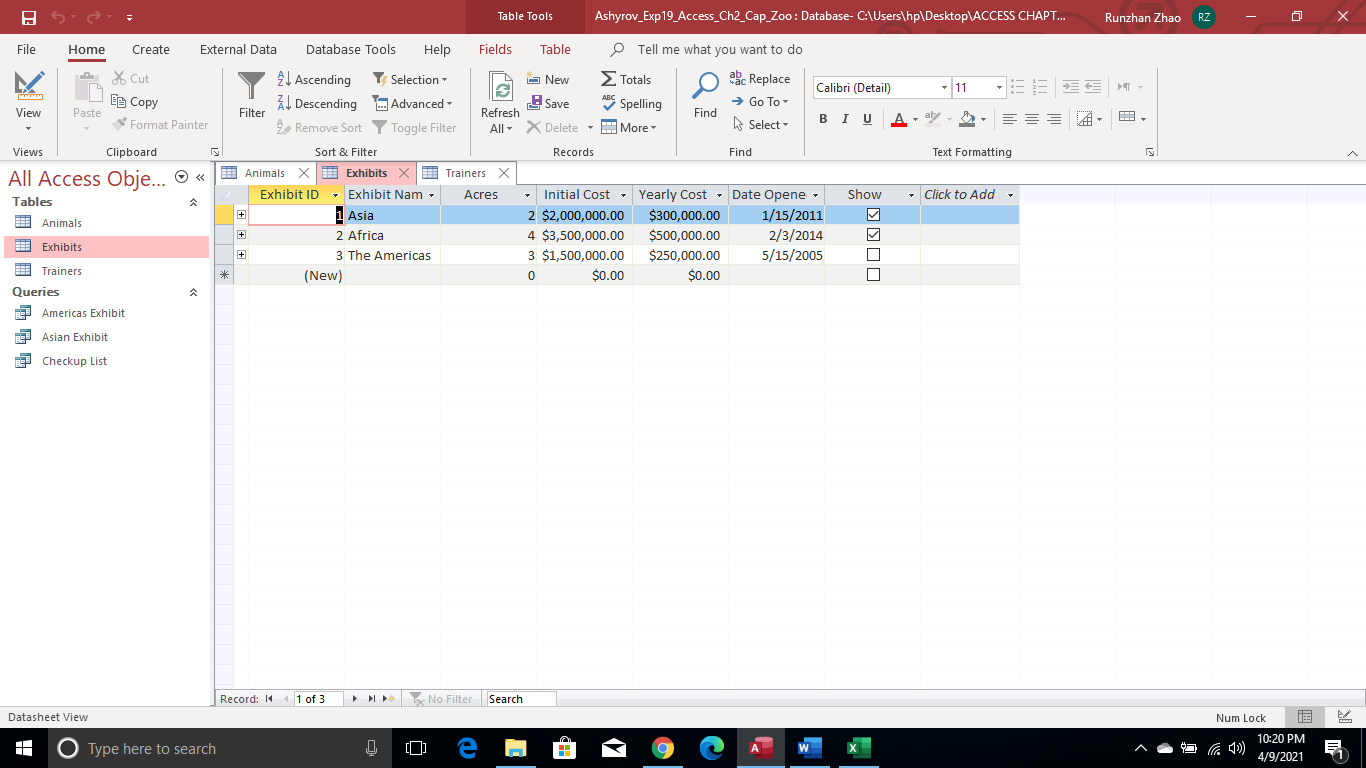Viewport: 1366px width, 768px height.
Task: Jump to last record
Action: 371,699
